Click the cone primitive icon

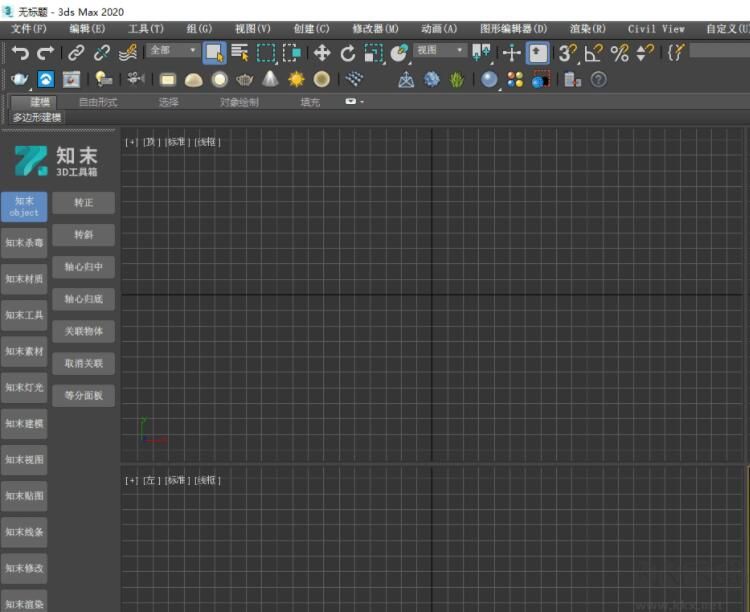(270, 79)
